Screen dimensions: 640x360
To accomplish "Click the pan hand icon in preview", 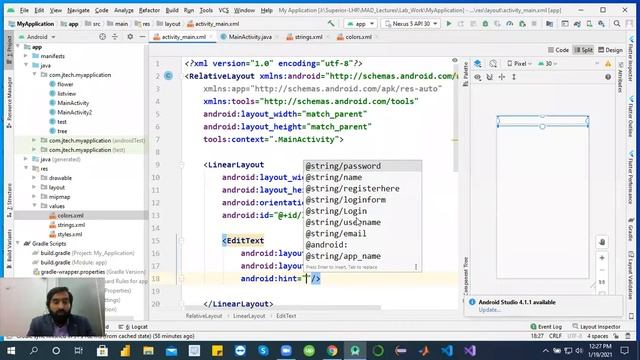I will [602, 242].
